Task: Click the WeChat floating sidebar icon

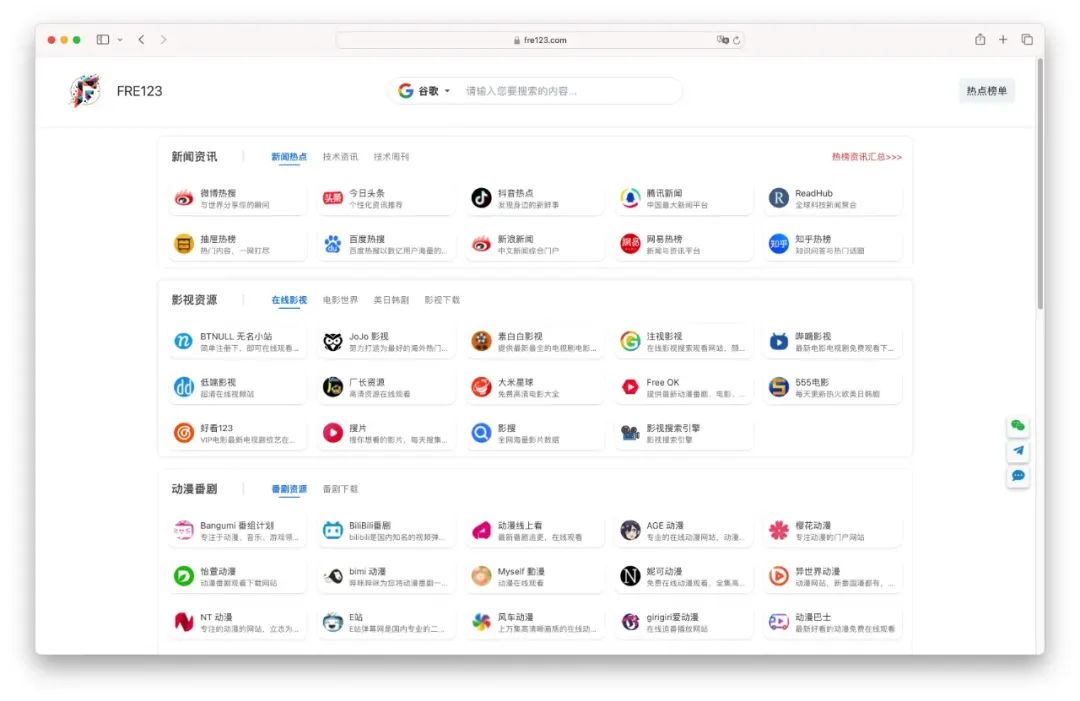Action: click(x=1018, y=426)
